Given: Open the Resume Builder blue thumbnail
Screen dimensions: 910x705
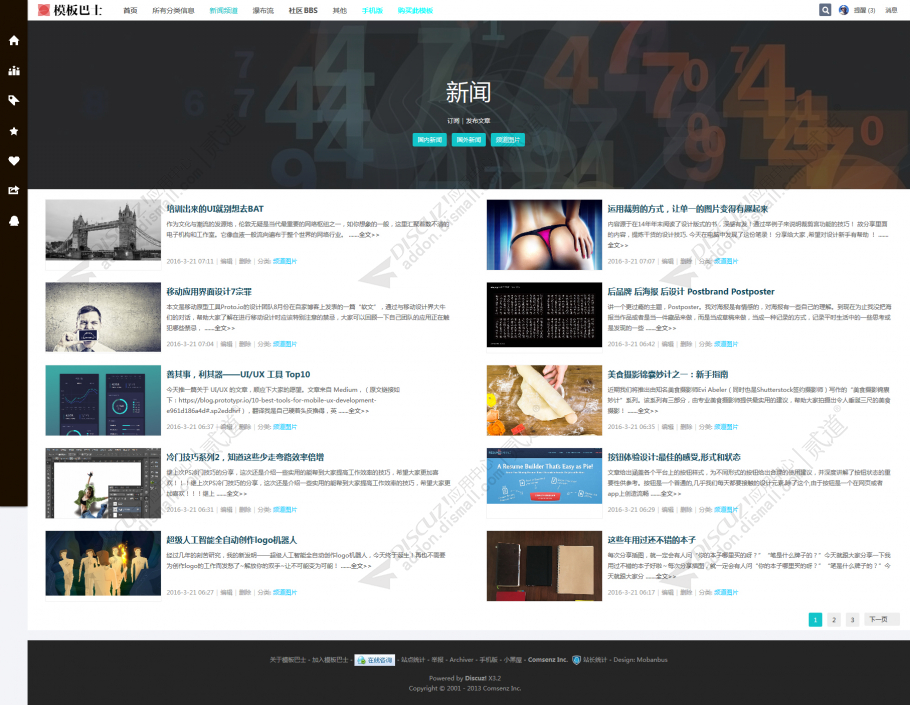Looking at the screenshot, I should pos(544,475).
